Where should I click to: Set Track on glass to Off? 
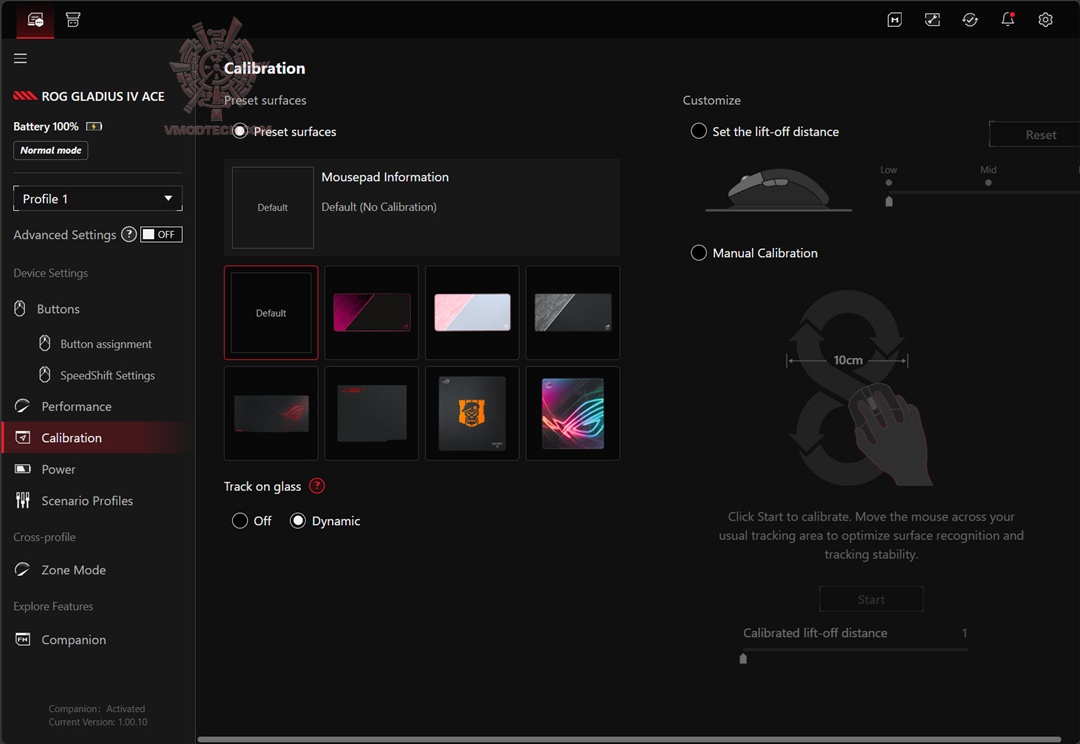click(x=240, y=521)
